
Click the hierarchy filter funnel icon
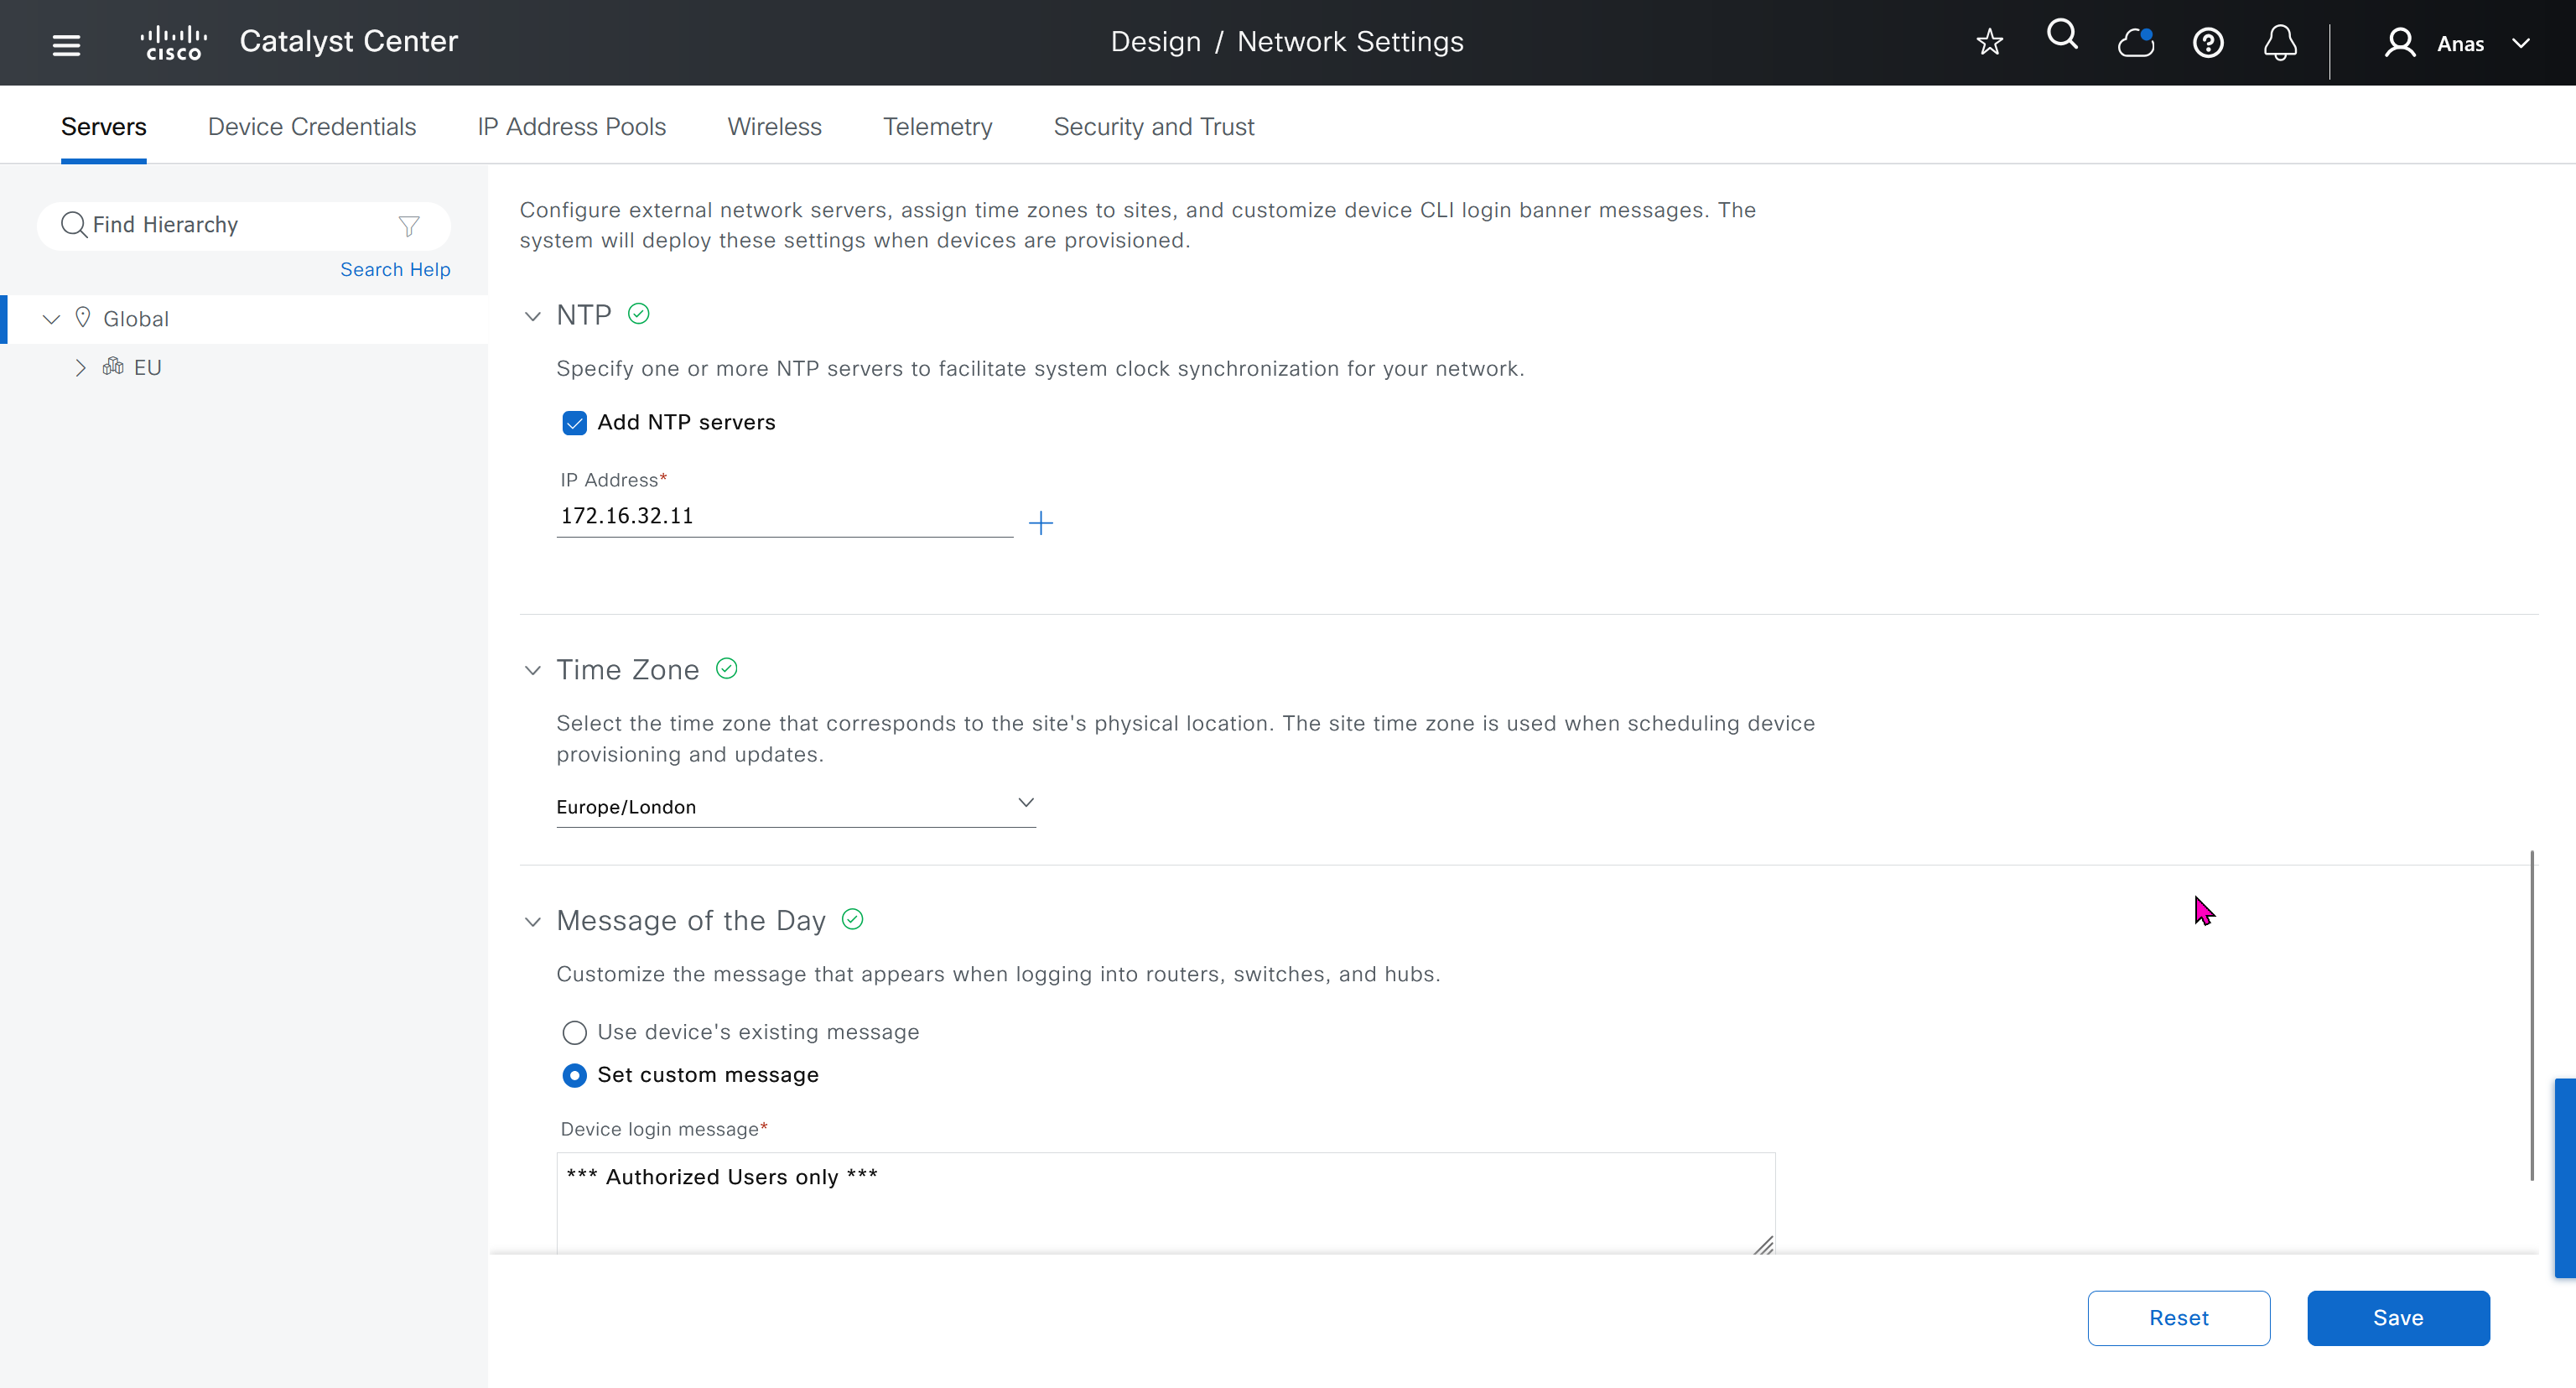click(408, 226)
